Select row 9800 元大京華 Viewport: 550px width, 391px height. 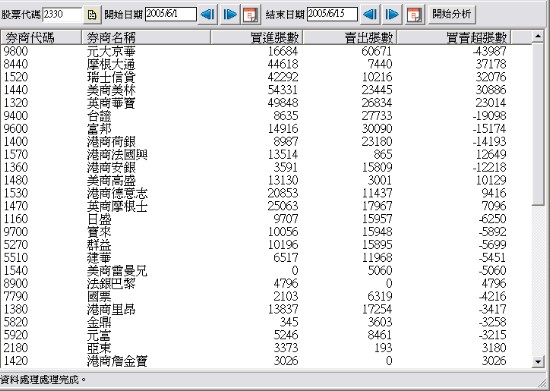pyautogui.click(x=266, y=51)
